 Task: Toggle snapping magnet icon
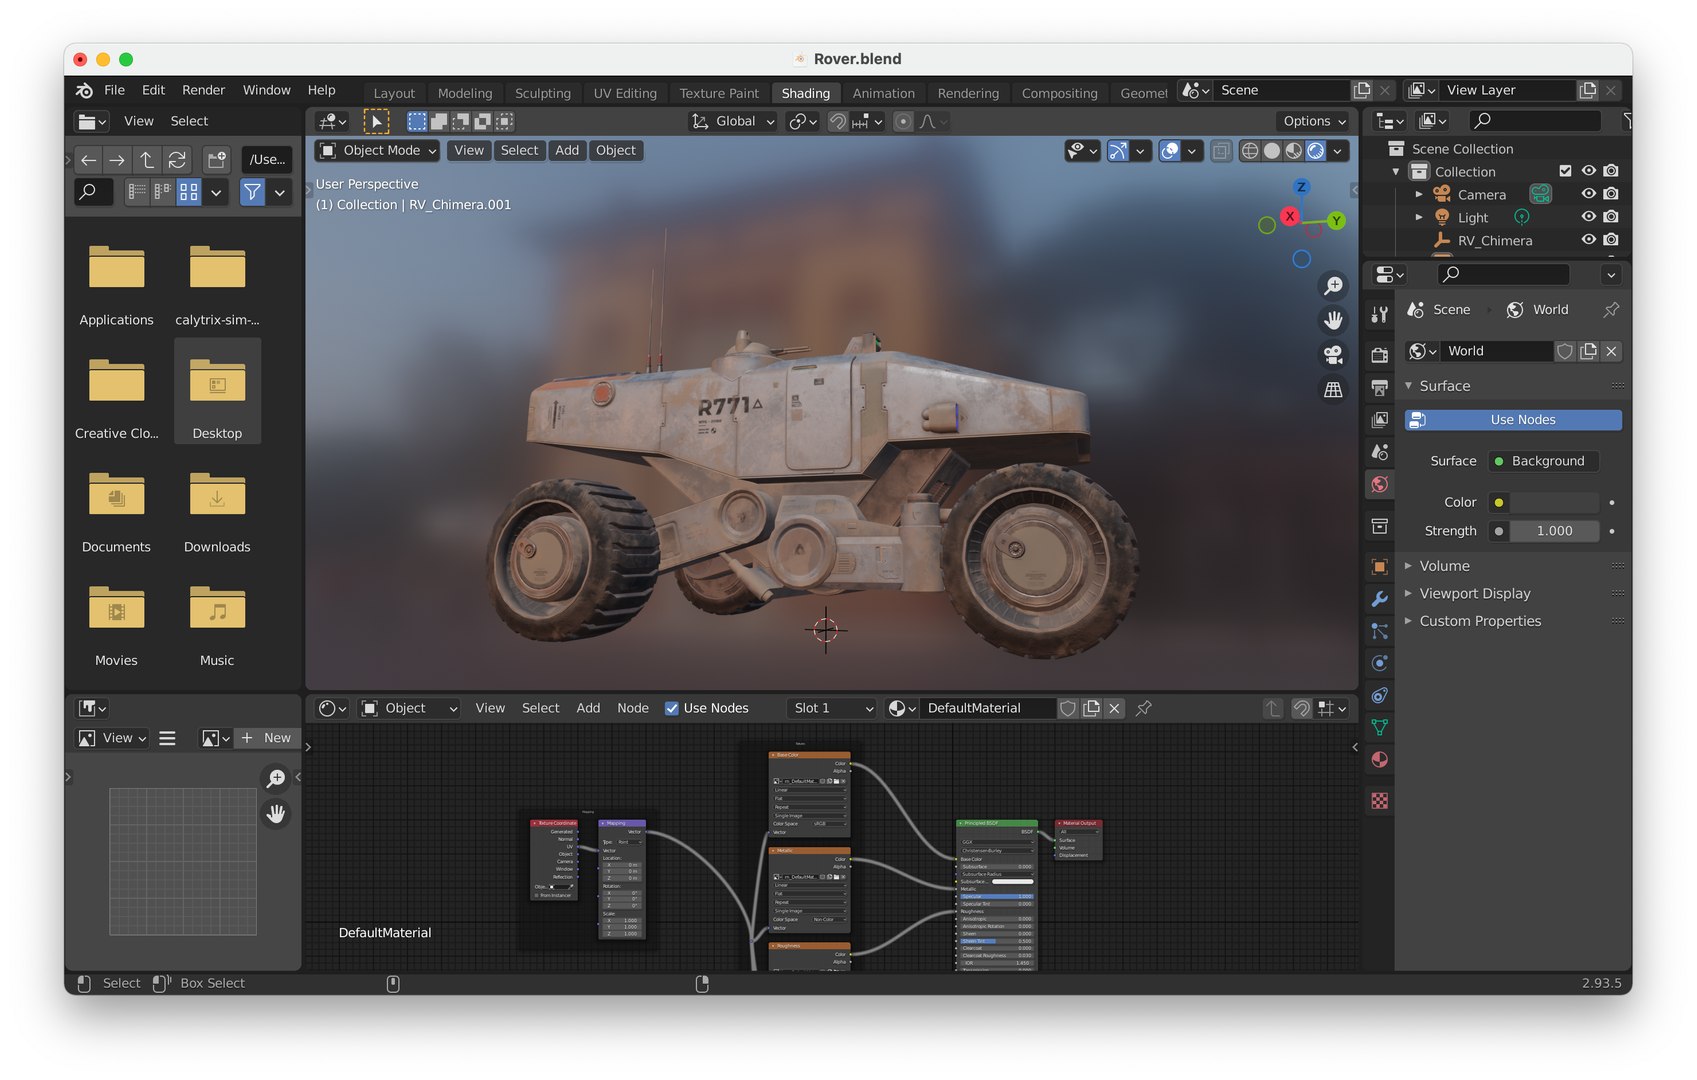pyautogui.click(x=838, y=122)
